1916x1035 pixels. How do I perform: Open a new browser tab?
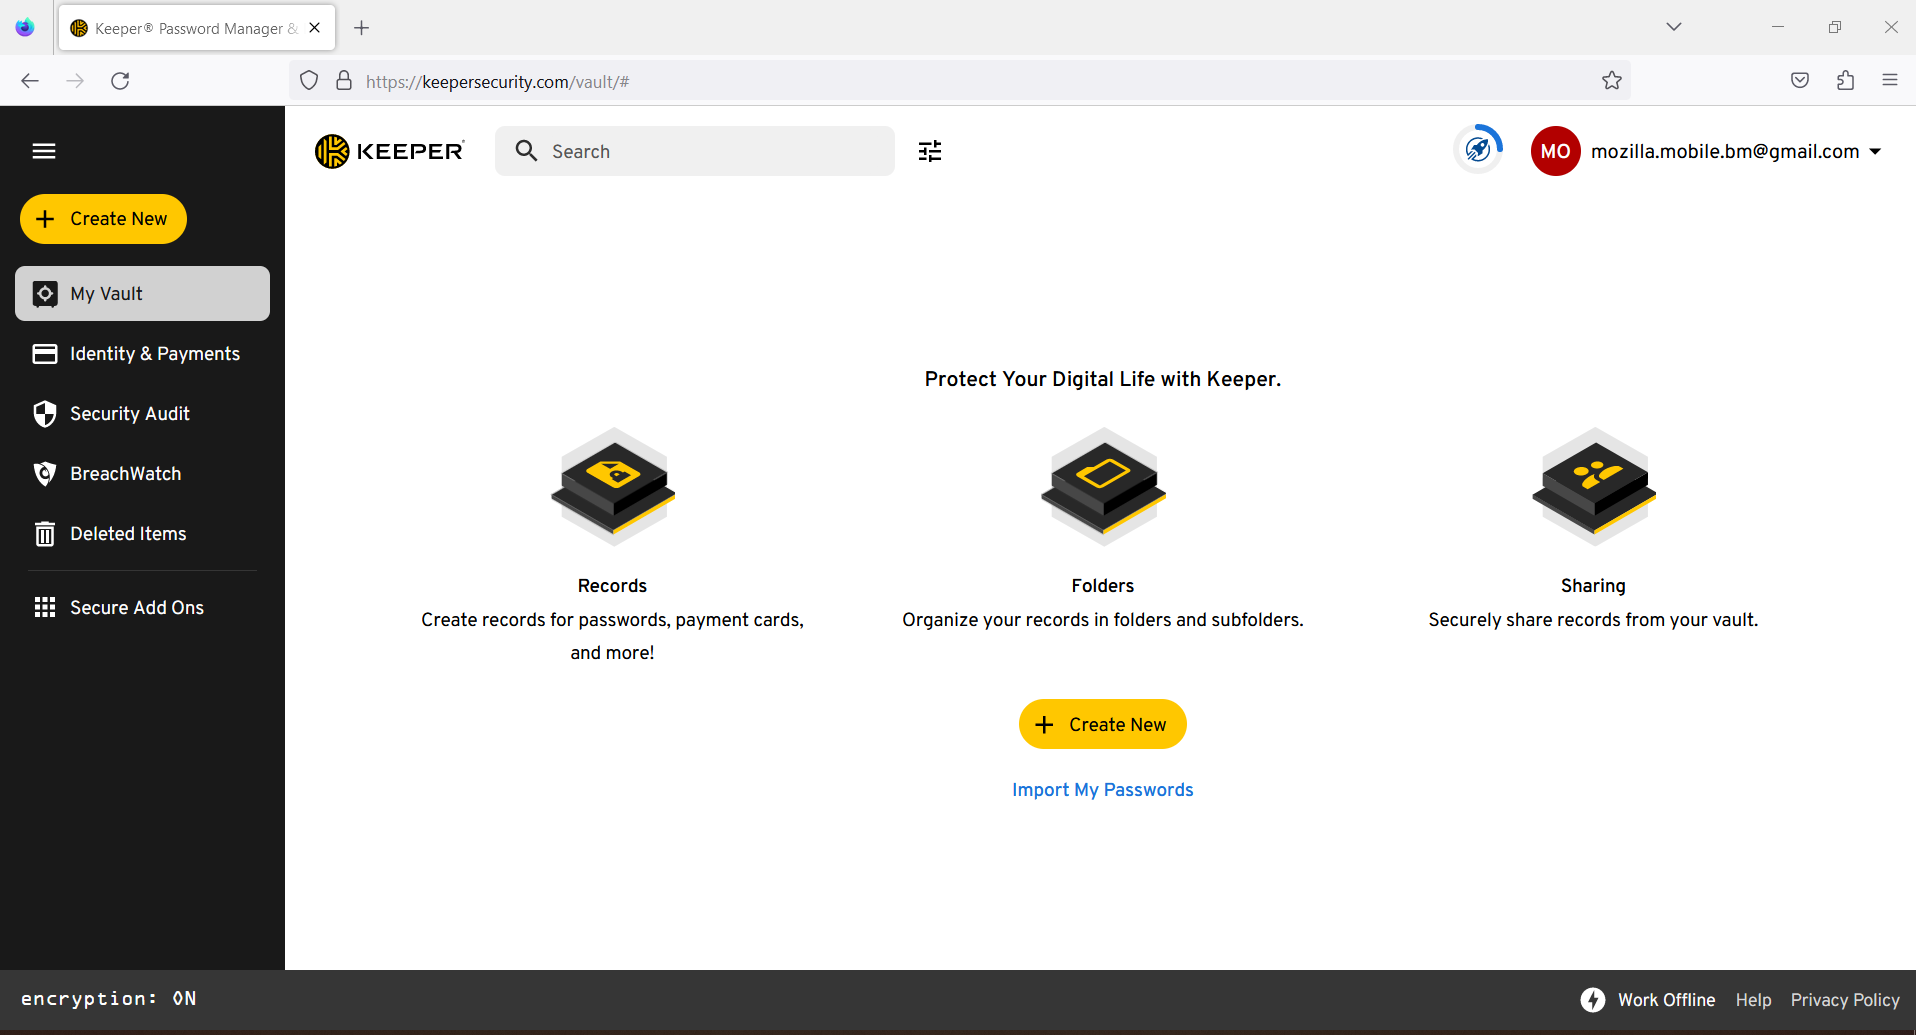pyautogui.click(x=362, y=27)
